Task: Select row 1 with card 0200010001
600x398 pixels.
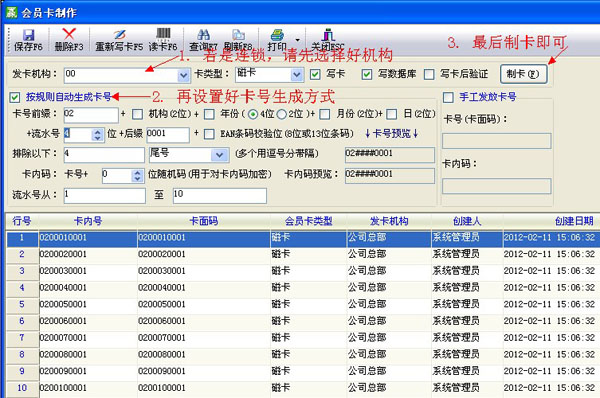Action: pos(303,238)
